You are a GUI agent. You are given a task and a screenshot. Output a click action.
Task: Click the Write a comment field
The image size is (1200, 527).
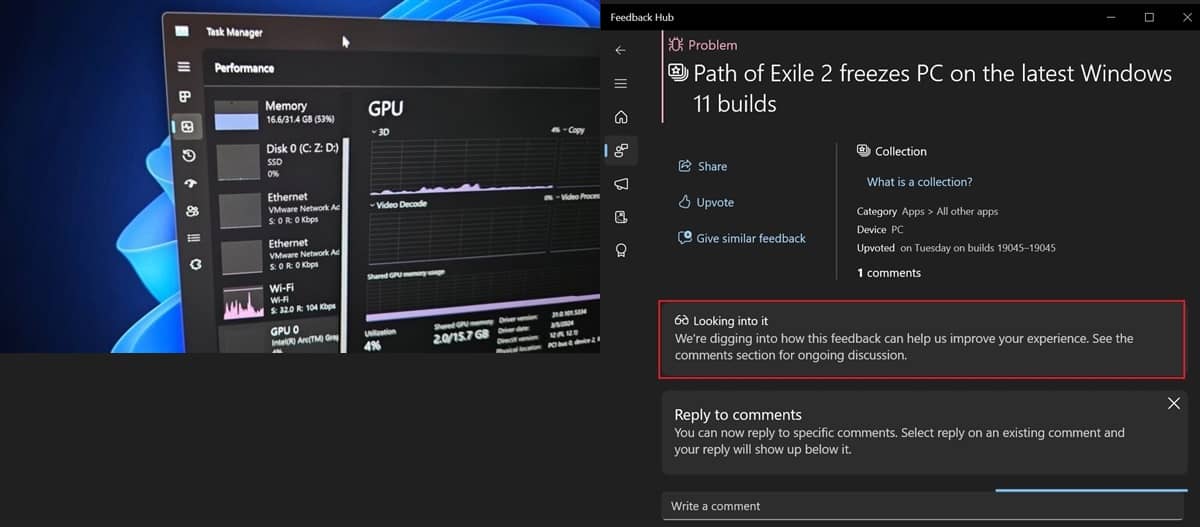(920, 506)
